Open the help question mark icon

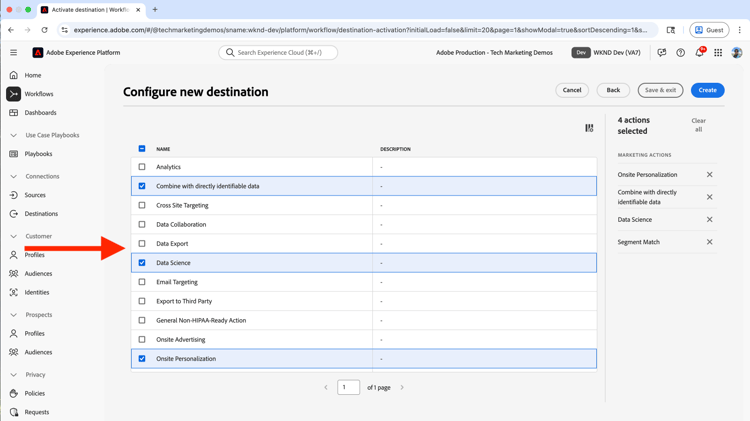click(680, 53)
